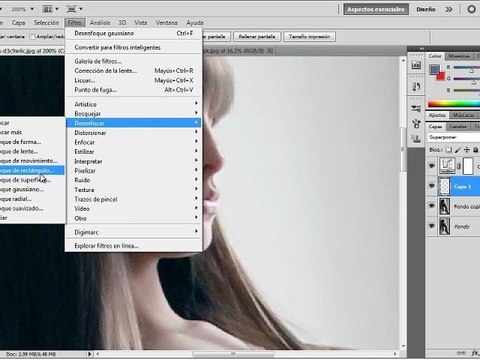The width and height of the screenshot is (480, 360).
Task: Click the Fondo layer thumbnail
Action: [445, 226]
